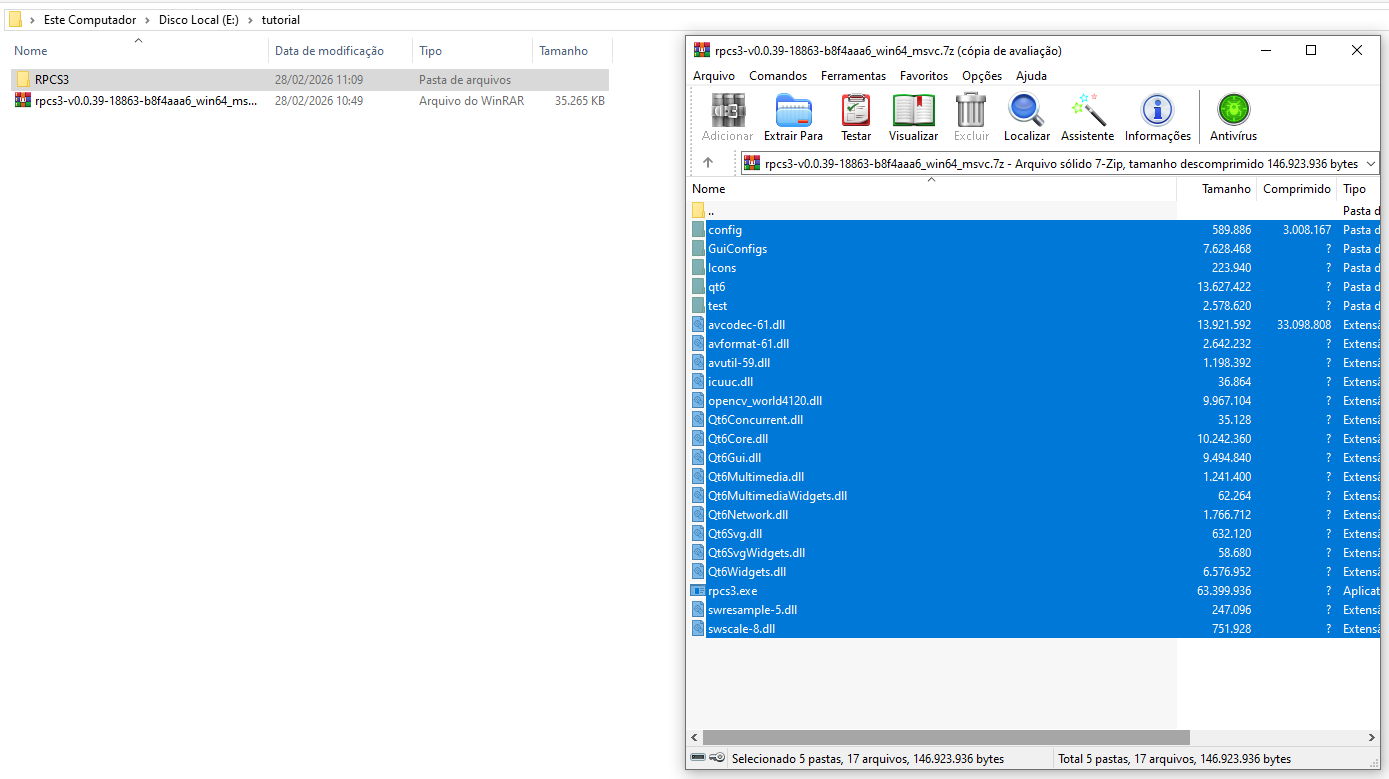Show archive Informações via toolbar icon
The height and width of the screenshot is (779, 1389).
coord(1158,117)
